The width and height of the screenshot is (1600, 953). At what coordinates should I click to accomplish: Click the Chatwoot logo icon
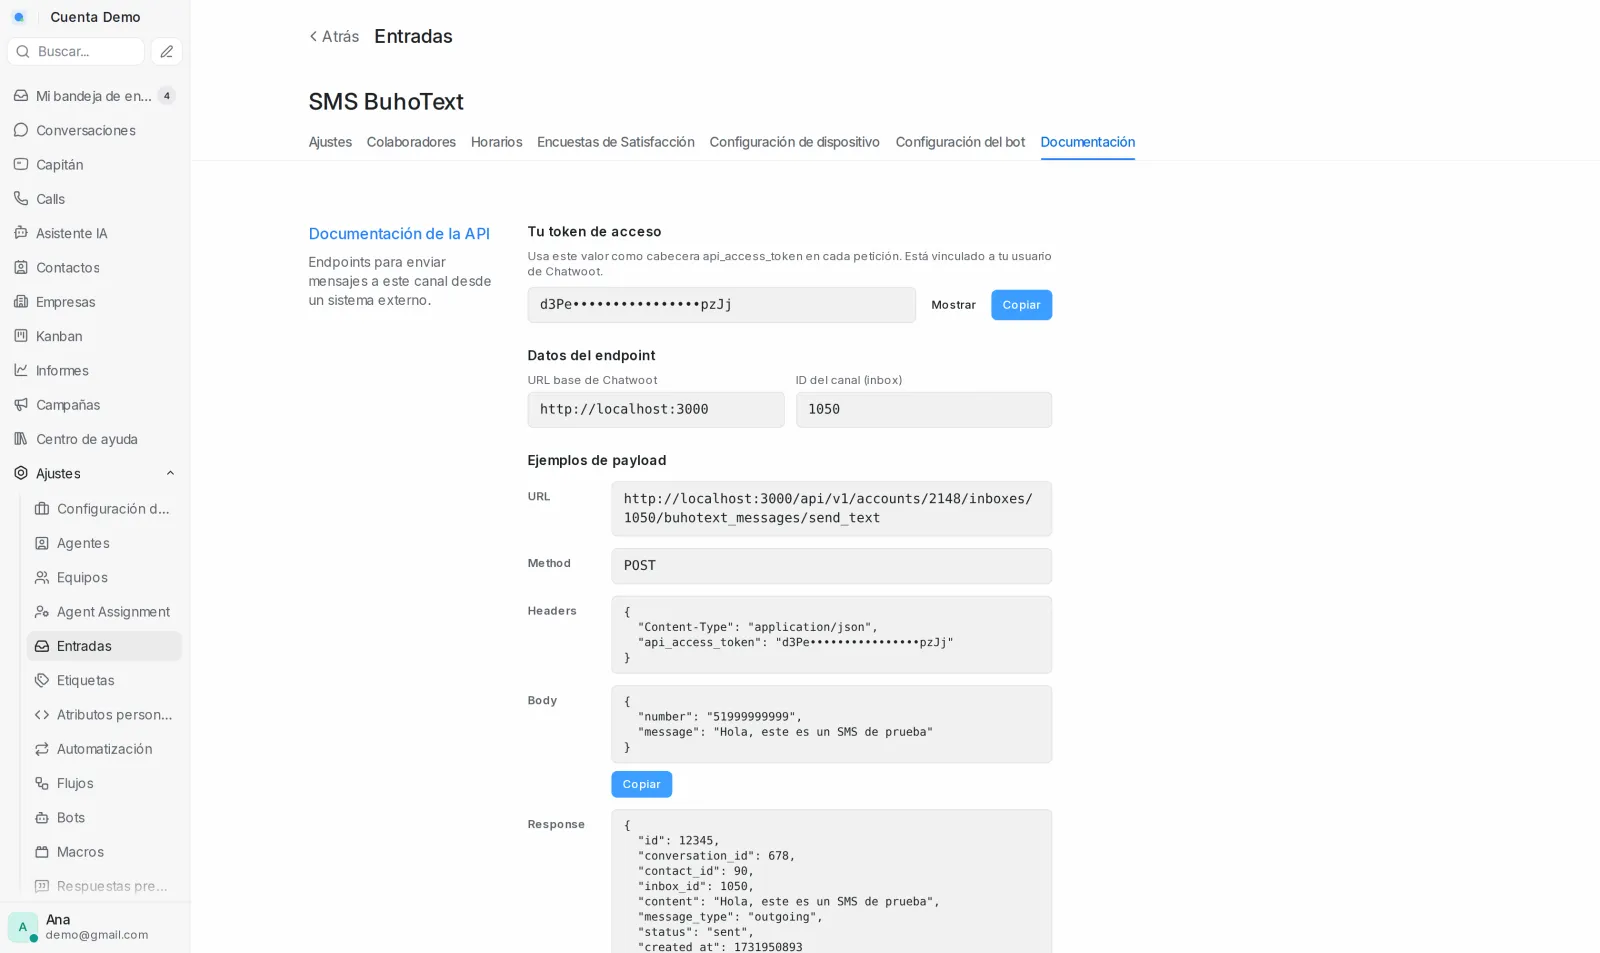tap(19, 17)
